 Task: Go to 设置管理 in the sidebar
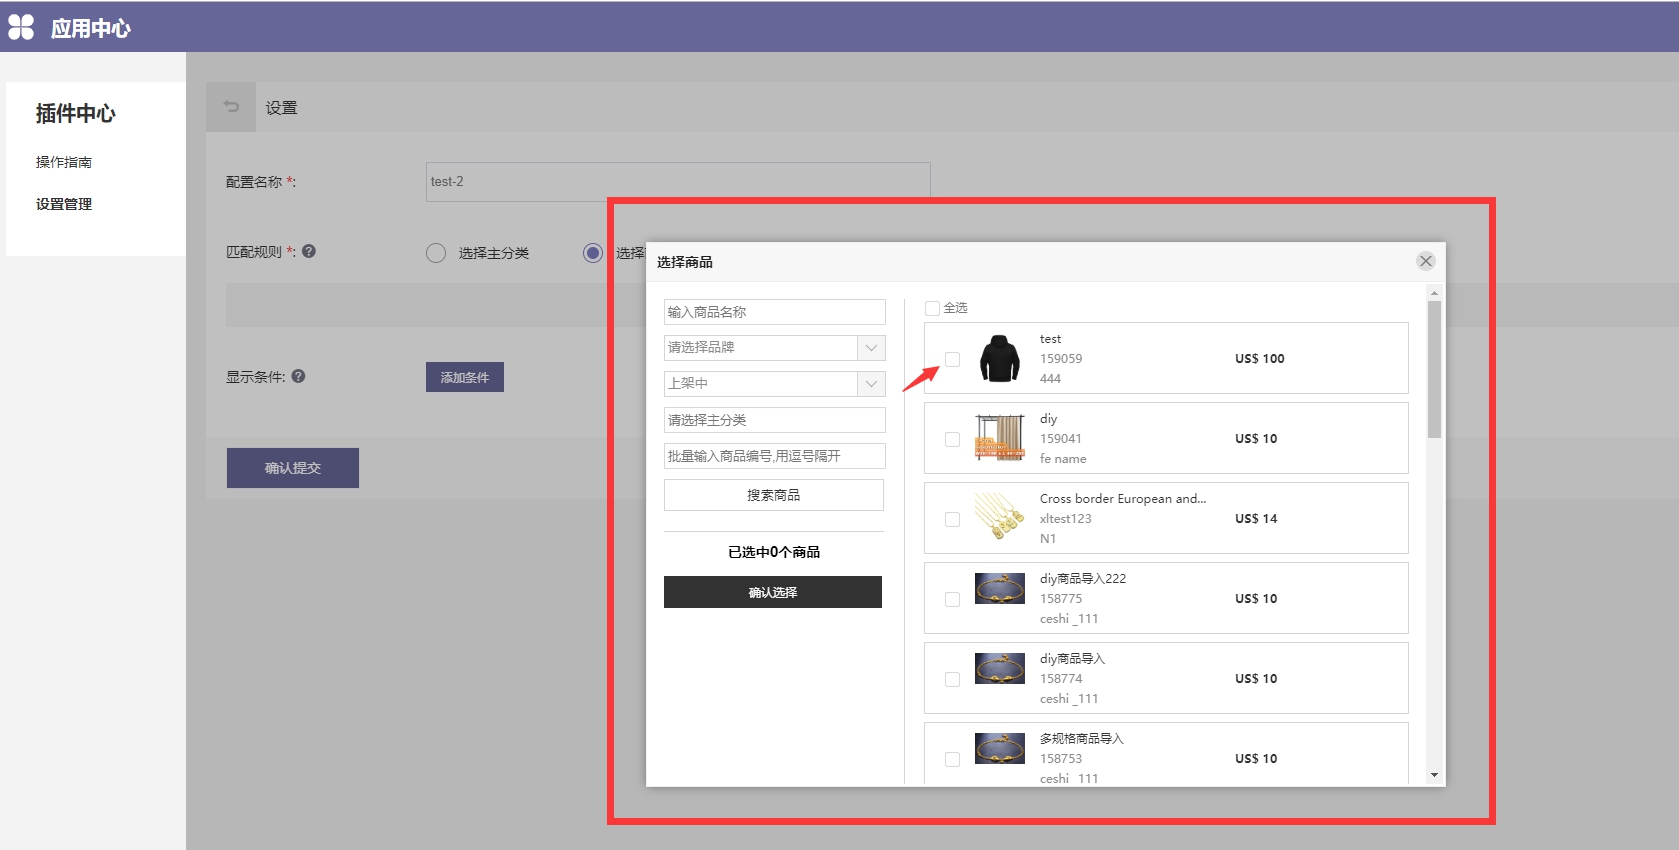pyautogui.click(x=64, y=204)
